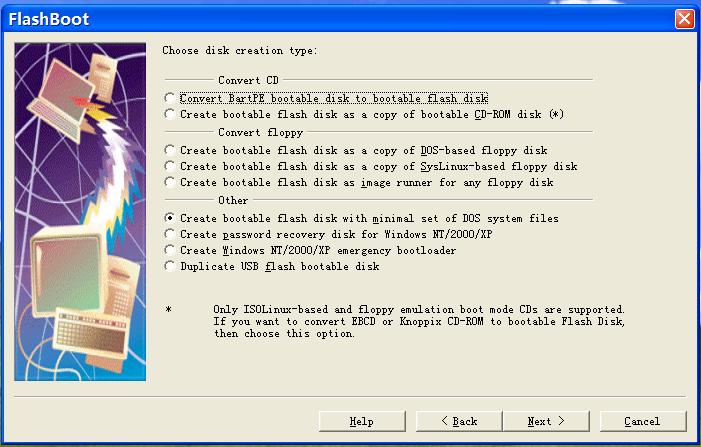Proceed with the Next button
Screen dimensions: 701x447
(546, 421)
